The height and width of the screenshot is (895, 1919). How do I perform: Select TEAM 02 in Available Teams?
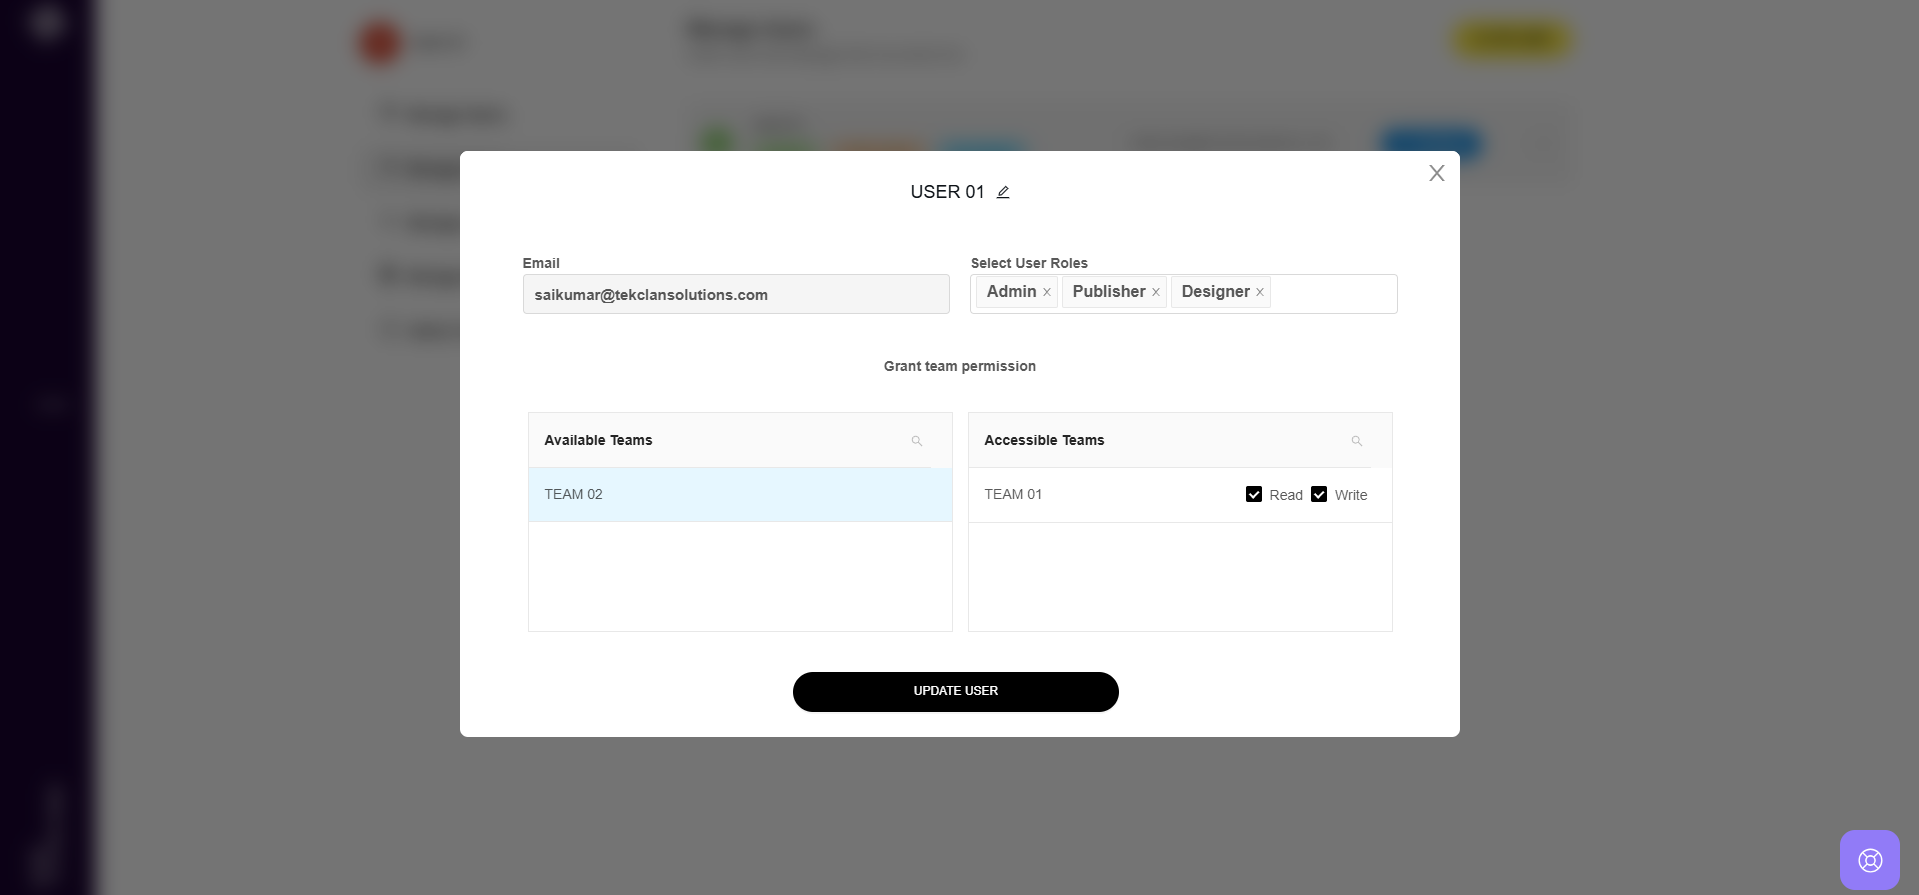click(x=739, y=494)
